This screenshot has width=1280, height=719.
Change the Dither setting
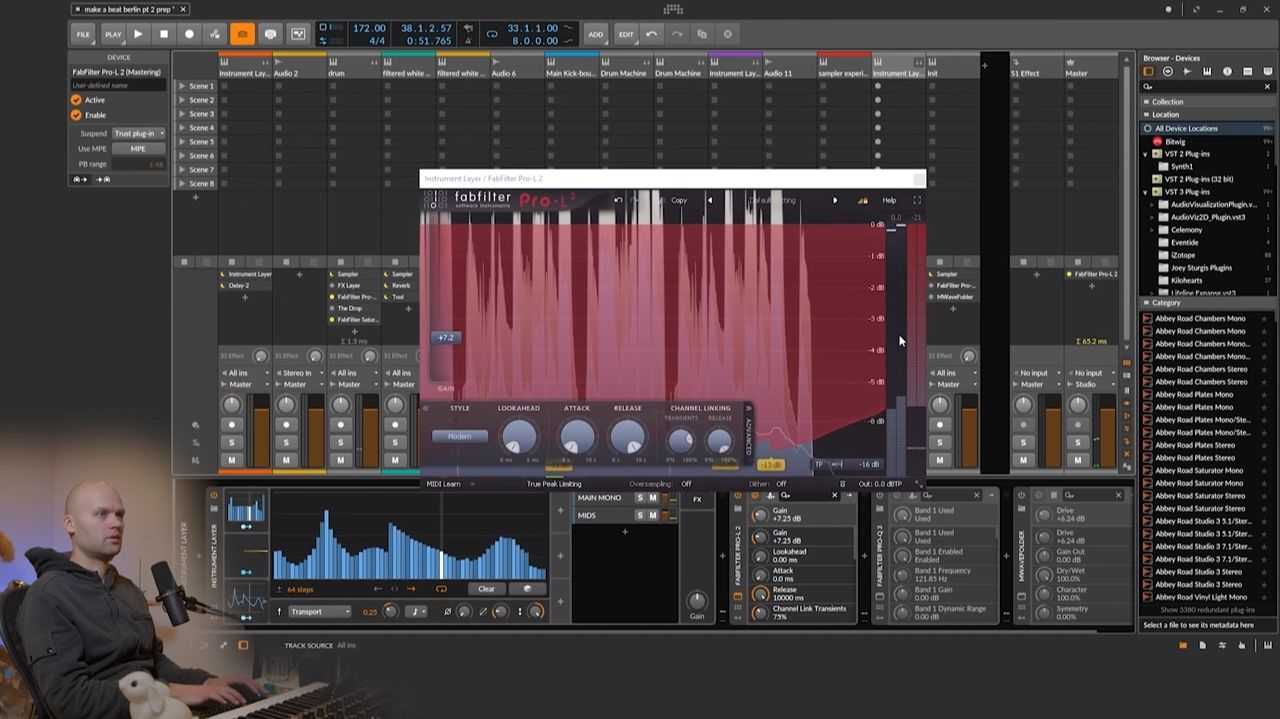(781, 484)
